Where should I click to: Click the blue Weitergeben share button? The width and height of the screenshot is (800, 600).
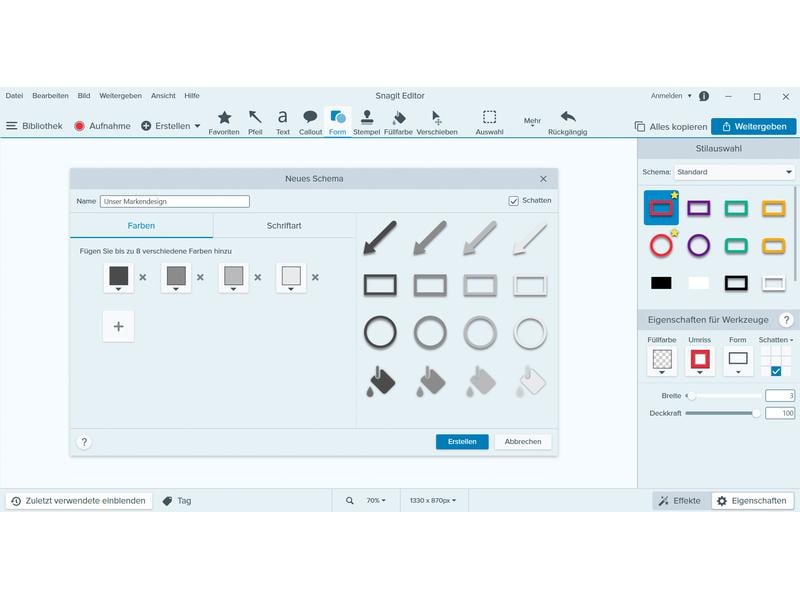754,127
